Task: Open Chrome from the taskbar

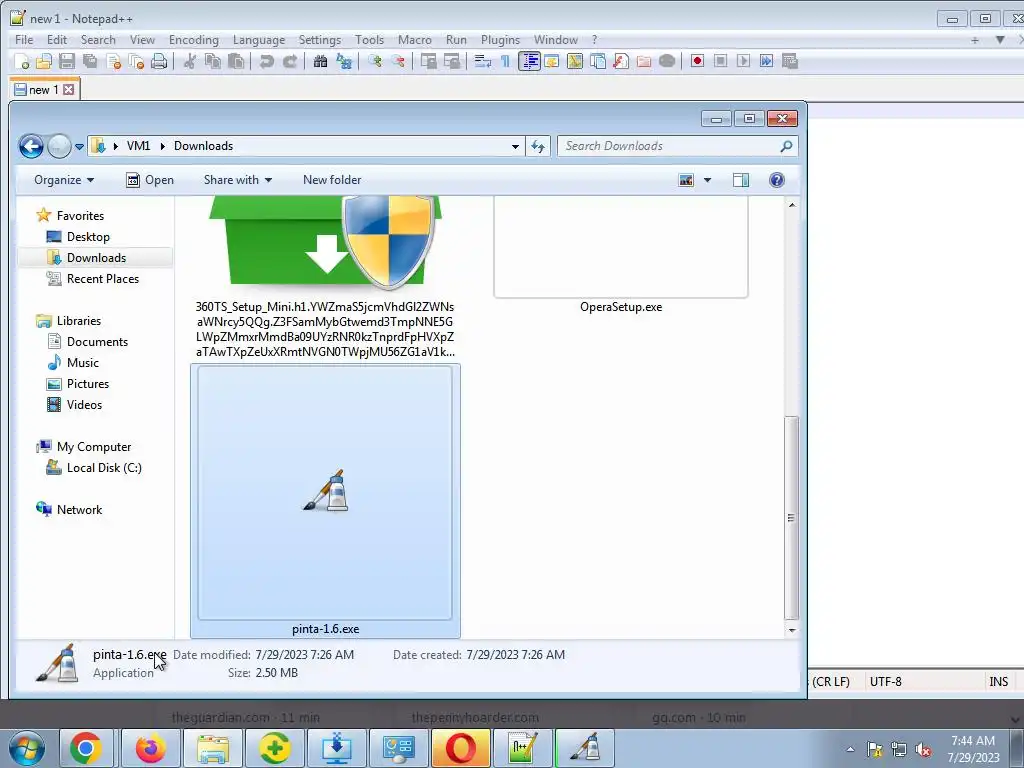Action: click(x=86, y=748)
